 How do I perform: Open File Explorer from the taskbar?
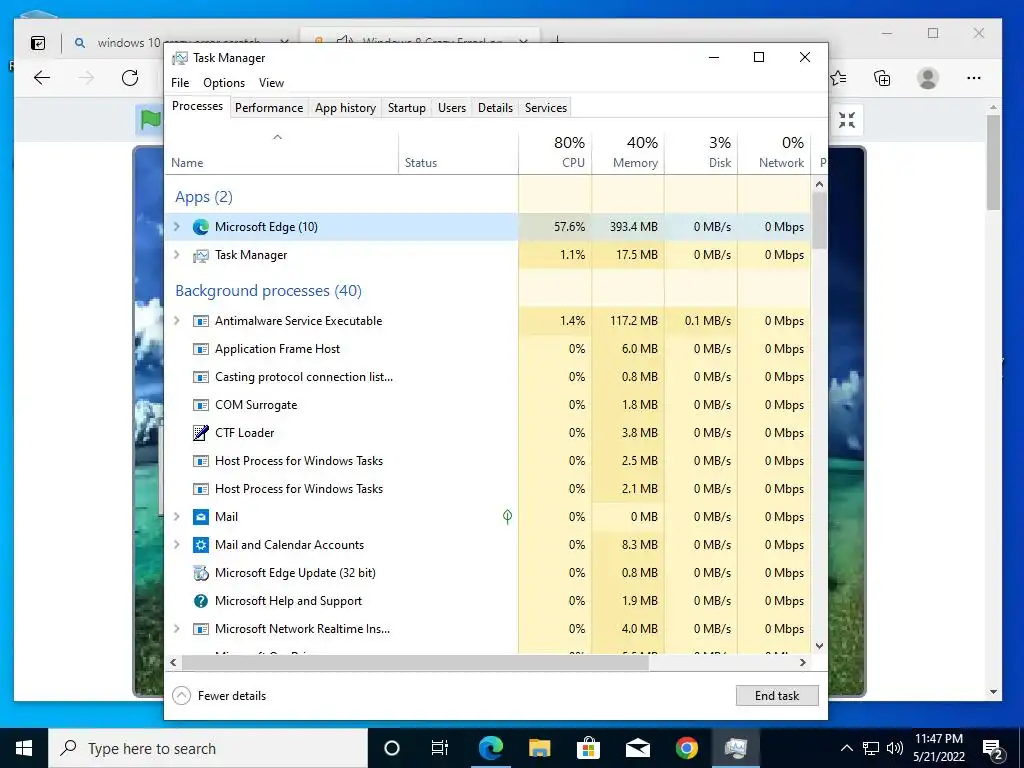tap(539, 748)
